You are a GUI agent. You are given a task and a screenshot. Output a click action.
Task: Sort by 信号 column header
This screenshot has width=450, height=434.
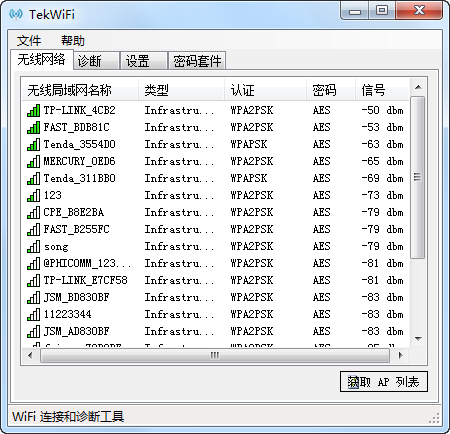(x=382, y=90)
